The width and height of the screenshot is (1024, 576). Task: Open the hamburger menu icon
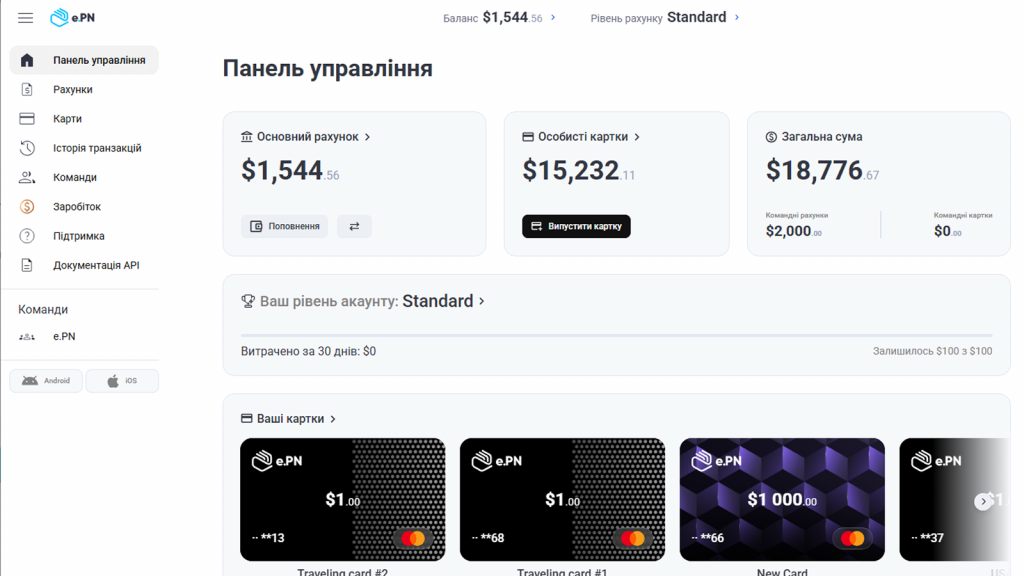26,18
